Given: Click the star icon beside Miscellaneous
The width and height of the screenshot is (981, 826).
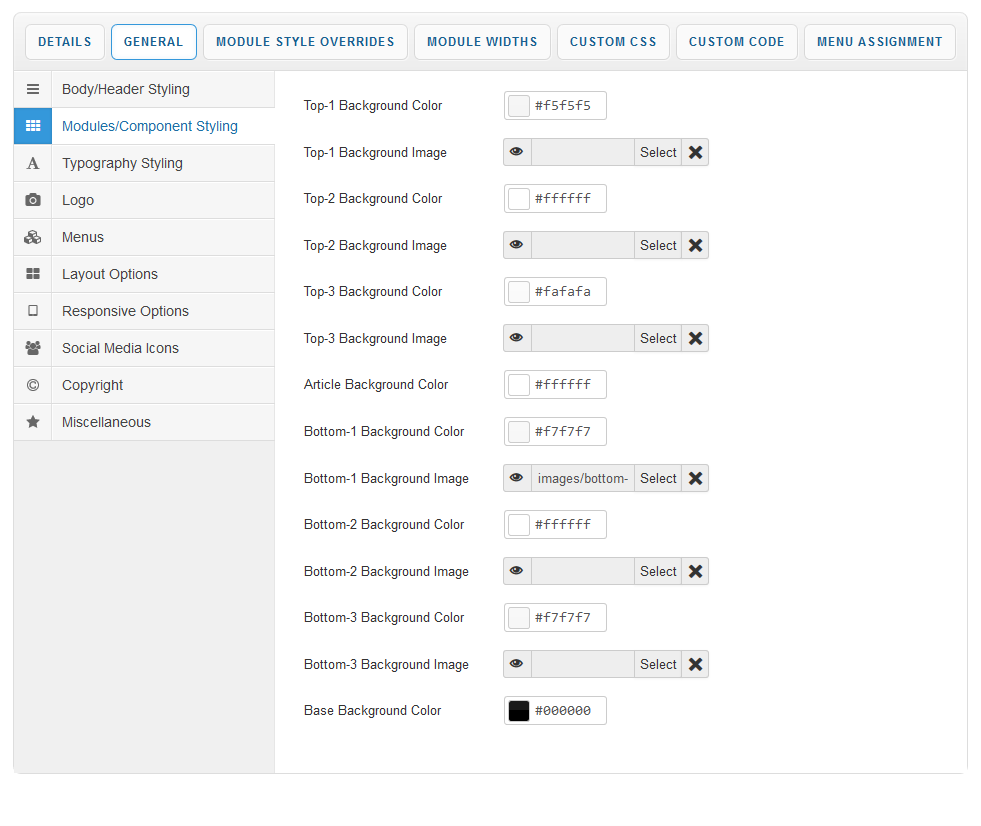Looking at the screenshot, I should click(33, 422).
